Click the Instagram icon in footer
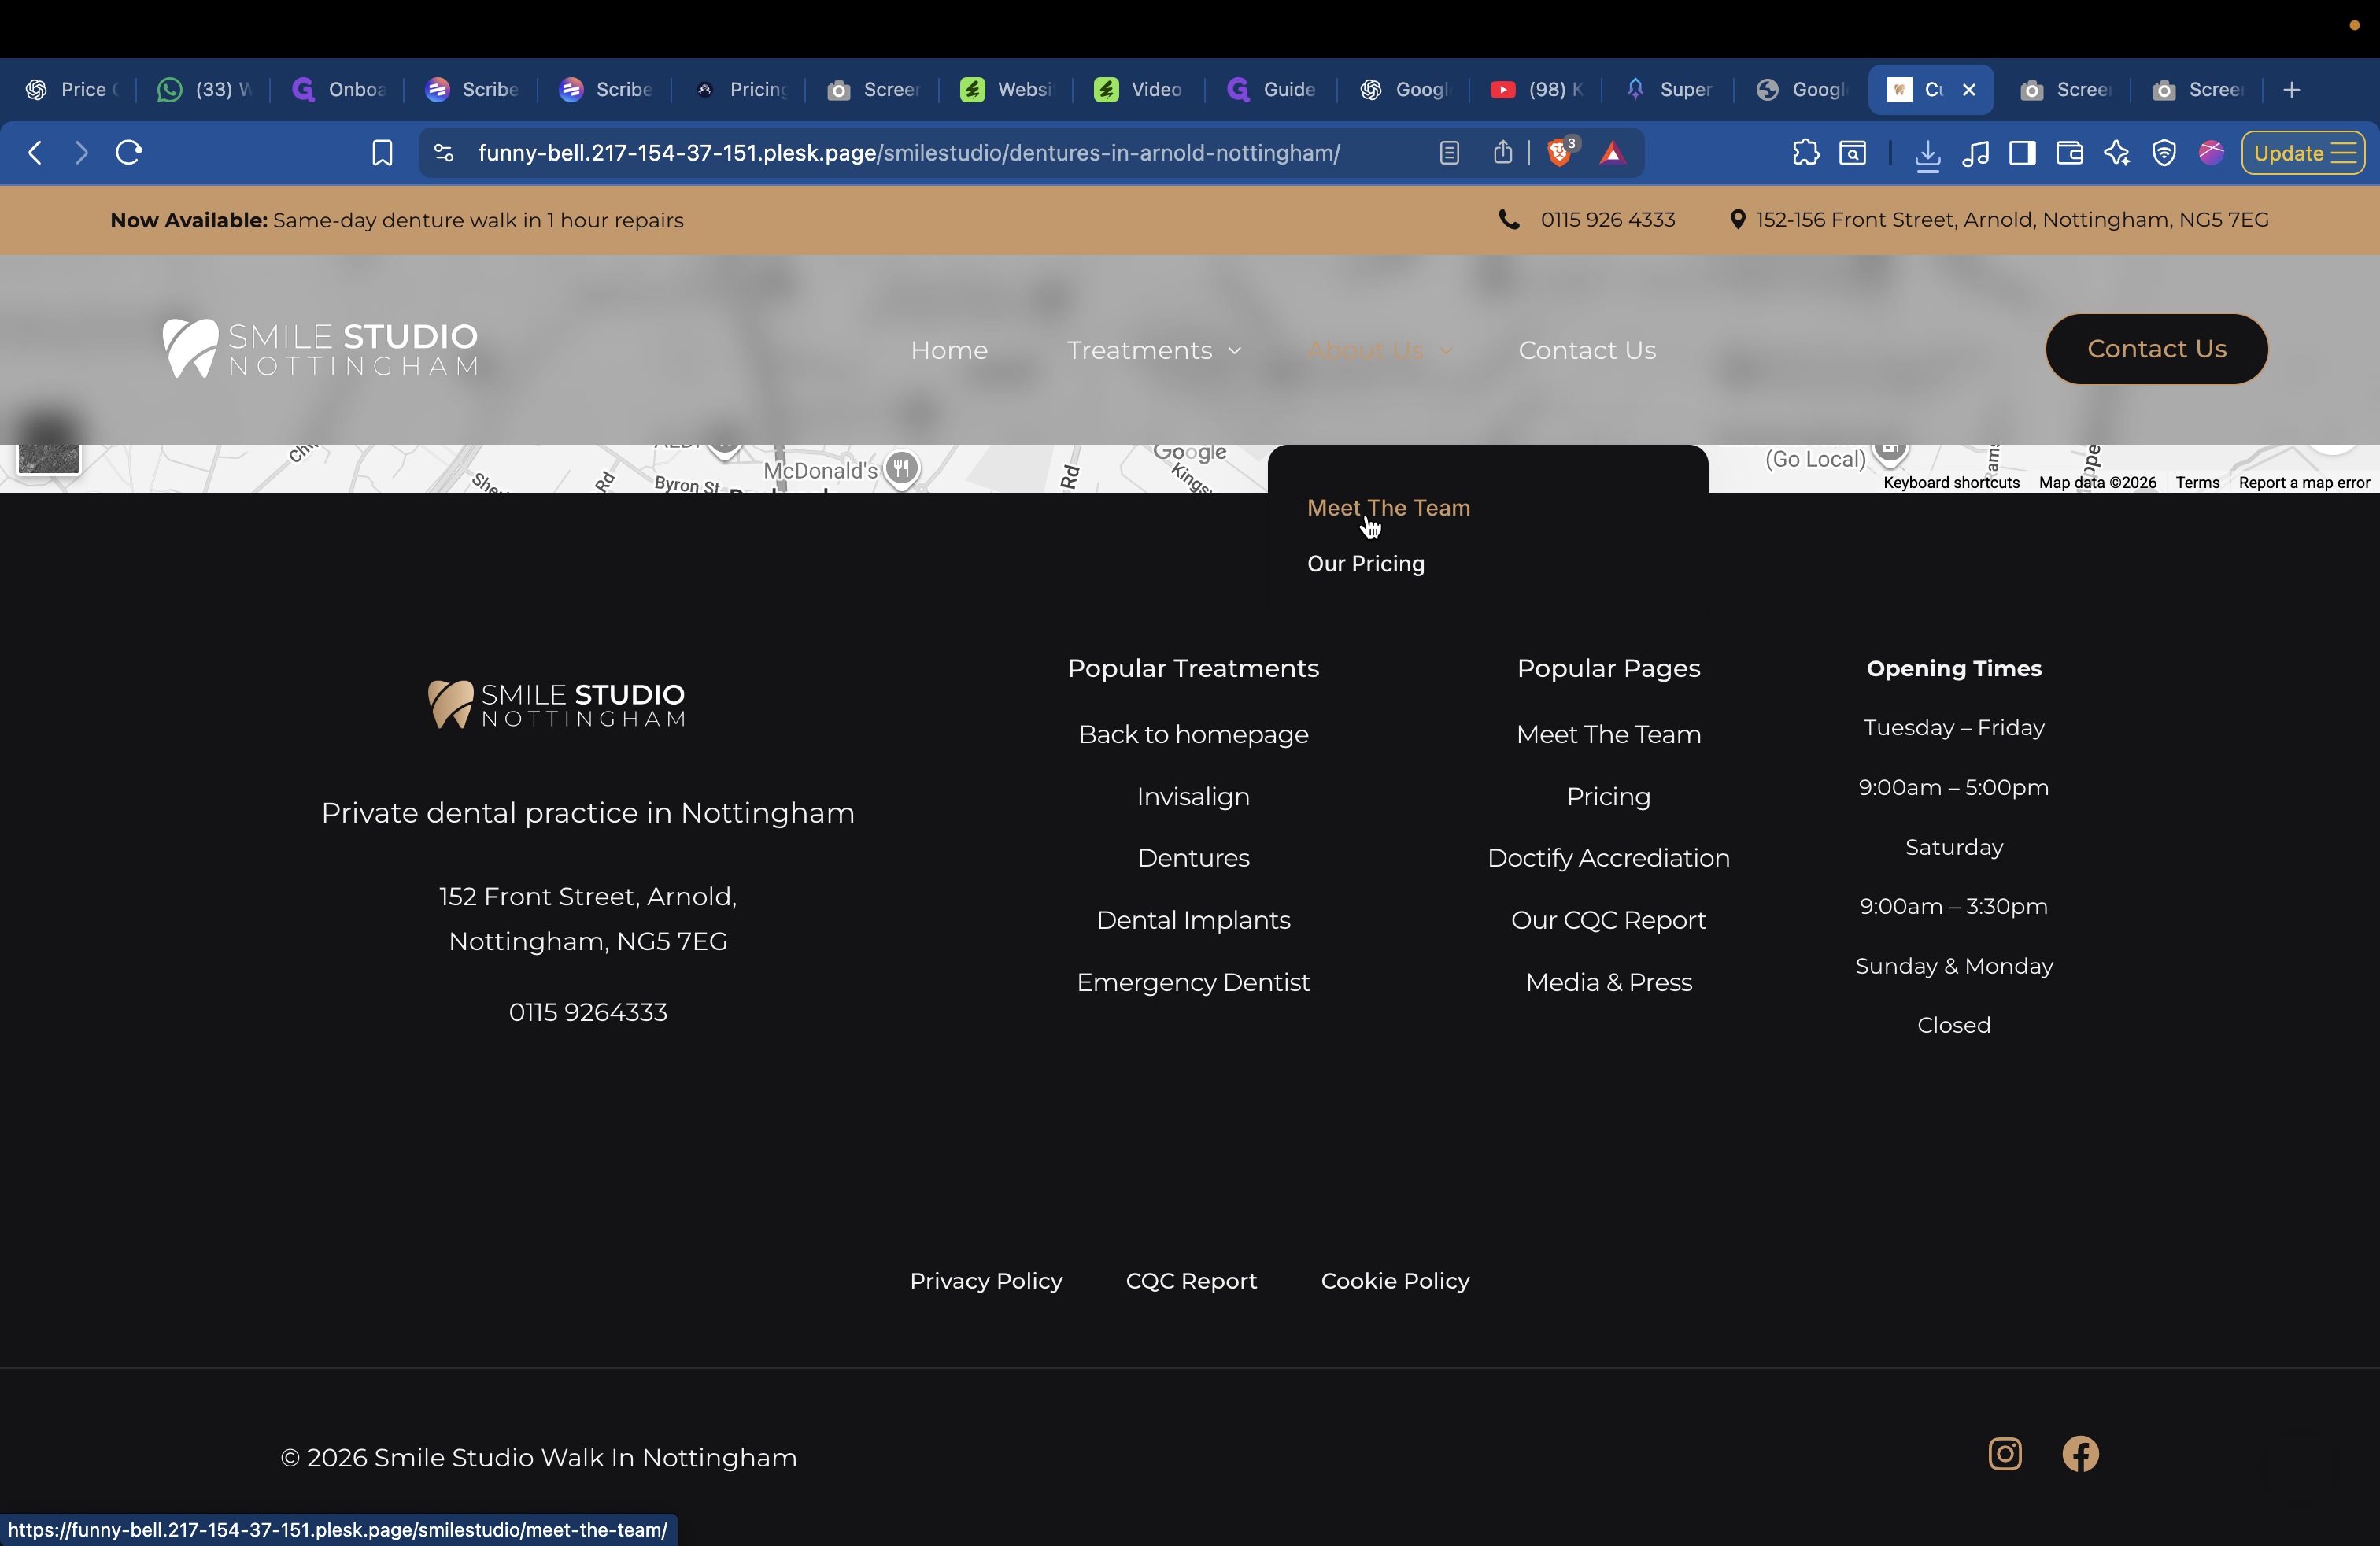The width and height of the screenshot is (2380, 1546). coord(2004,1454)
